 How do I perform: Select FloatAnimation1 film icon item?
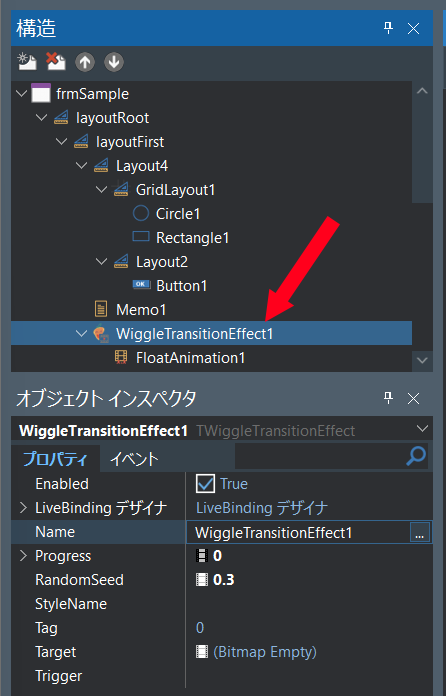[x=121, y=357]
